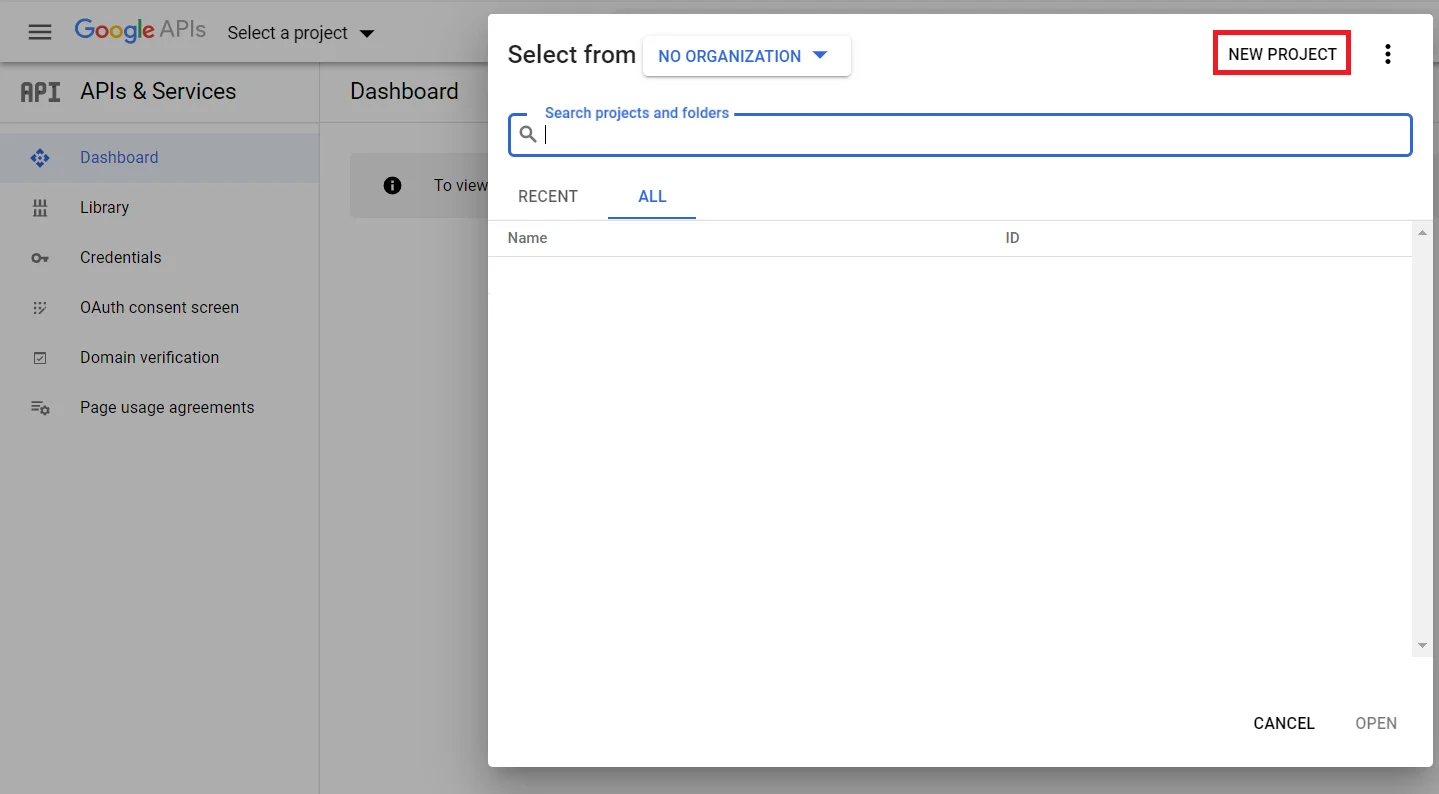Open Page usage agreements via its icon
The image size is (1439, 794).
pos(40,407)
